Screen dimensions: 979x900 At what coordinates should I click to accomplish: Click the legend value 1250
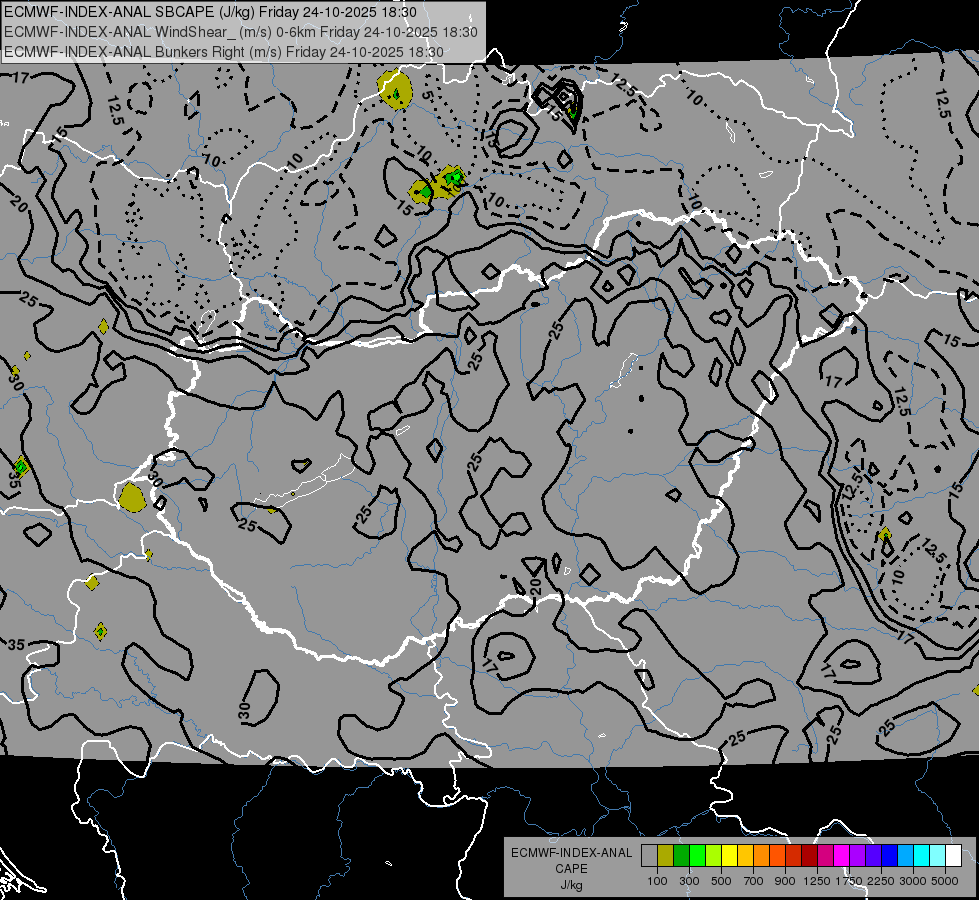[817, 881]
